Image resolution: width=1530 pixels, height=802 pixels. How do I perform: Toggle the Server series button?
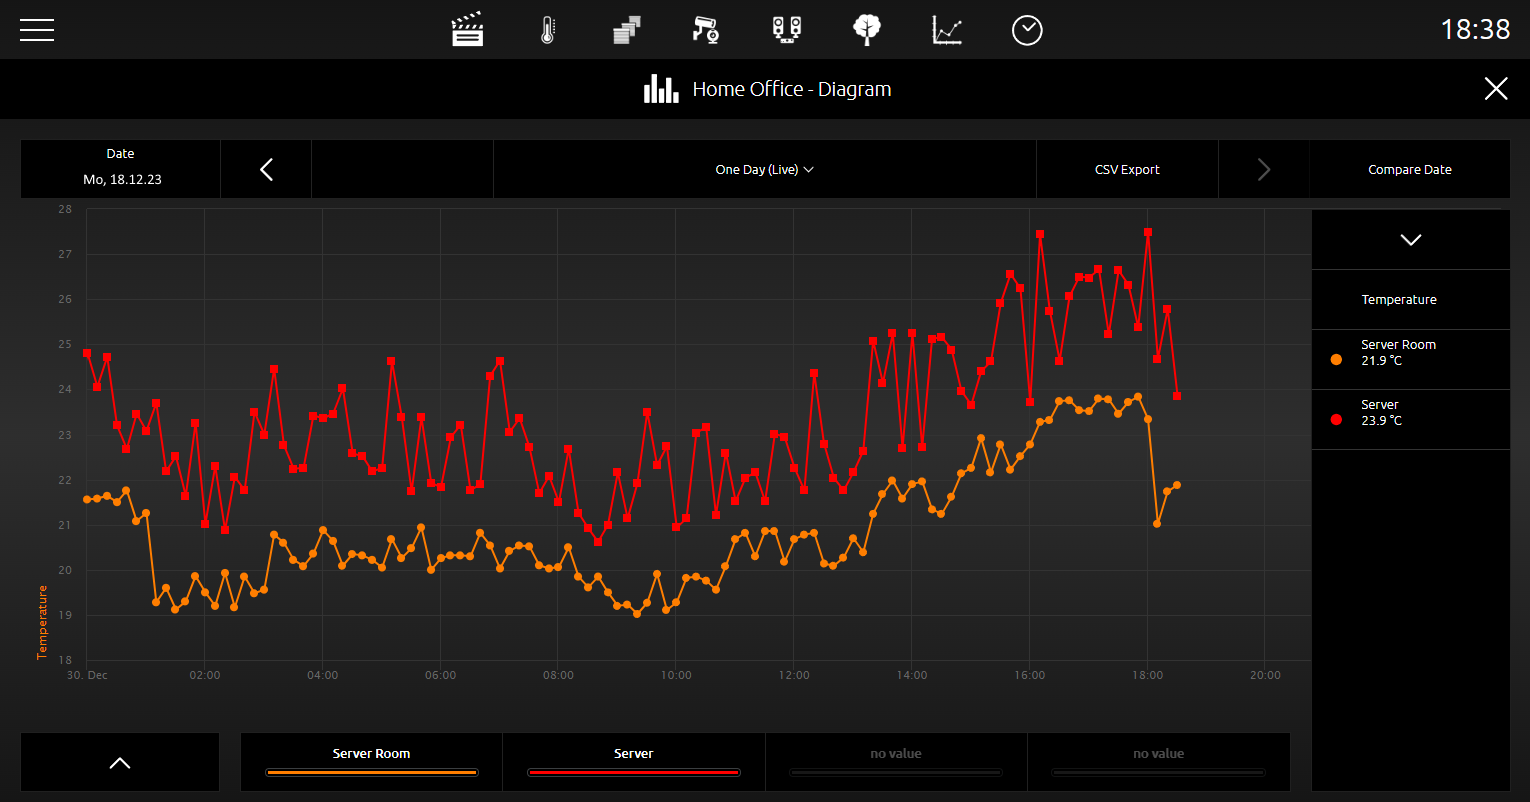(x=634, y=762)
